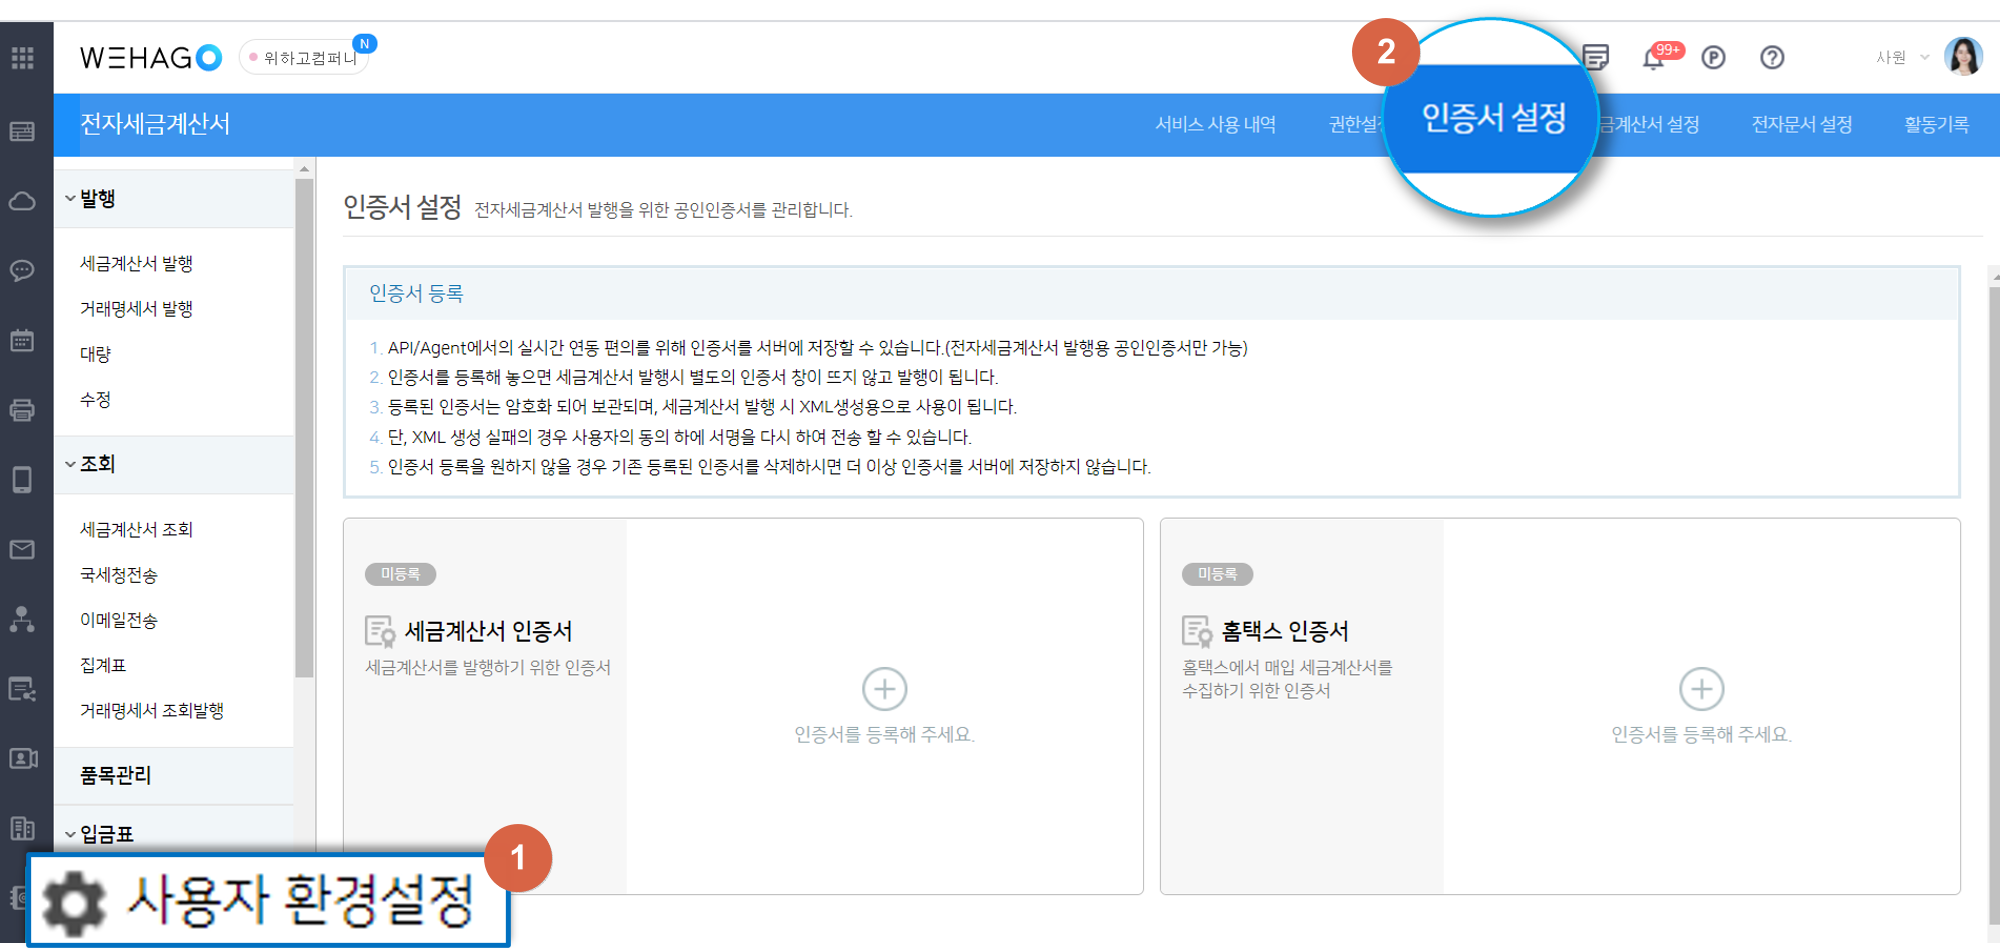Click the sidebar menu vertical scrollbar
Image resolution: width=2000 pixels, height=950 pixels.
click(x=304, y=428)
